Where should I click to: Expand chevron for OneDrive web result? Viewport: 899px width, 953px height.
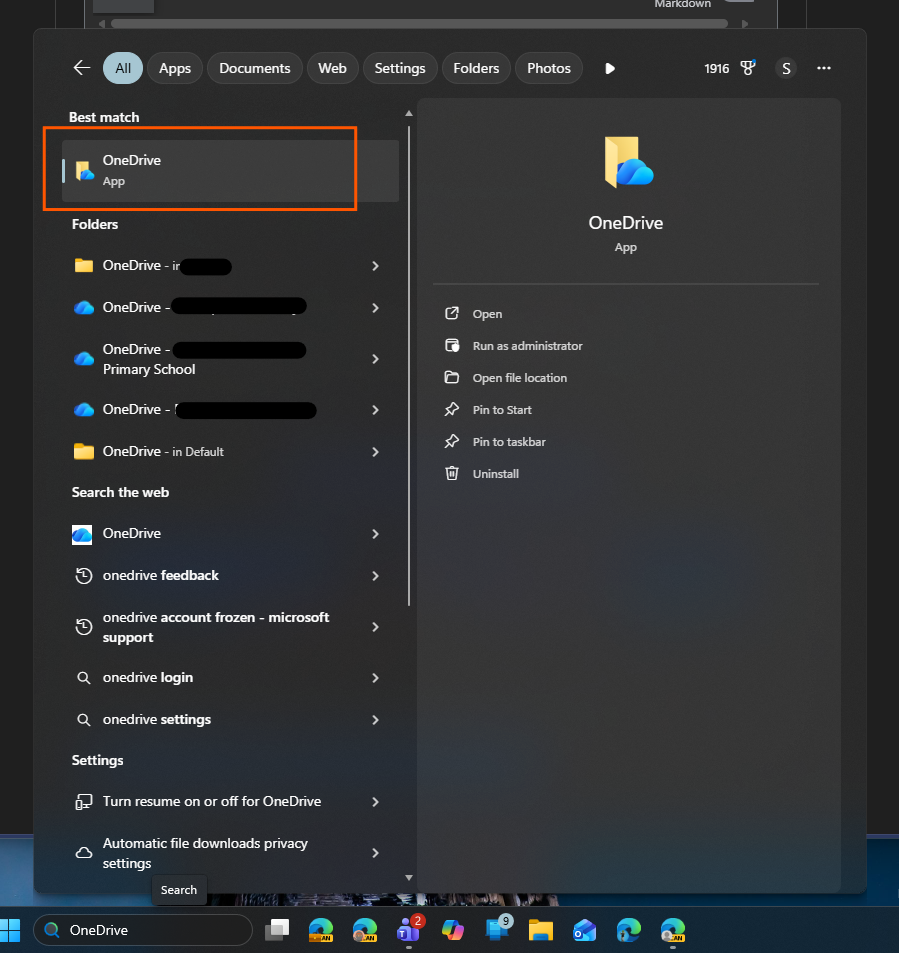coord(376,534)
